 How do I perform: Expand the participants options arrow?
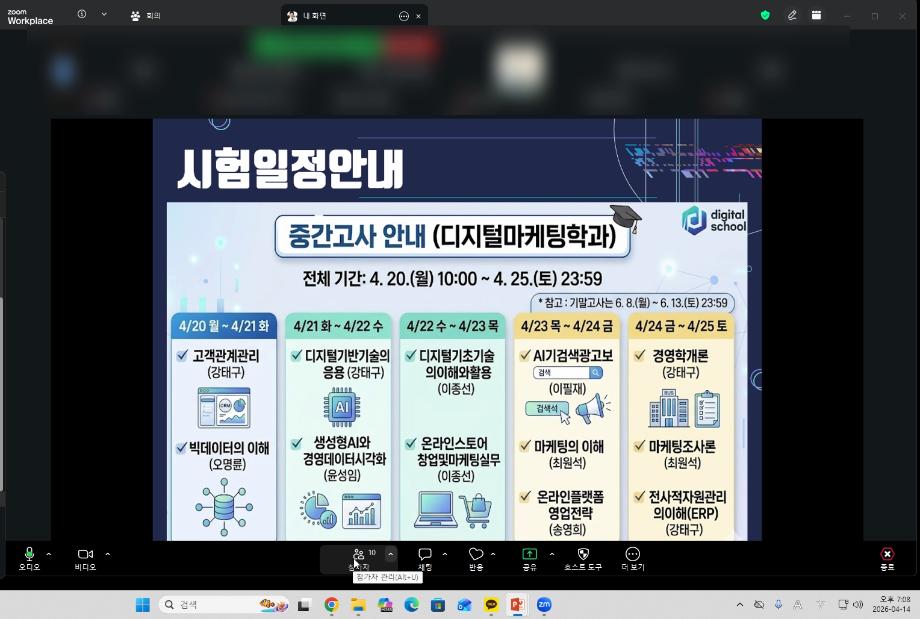pyautogui.click(x=391, y=554)
